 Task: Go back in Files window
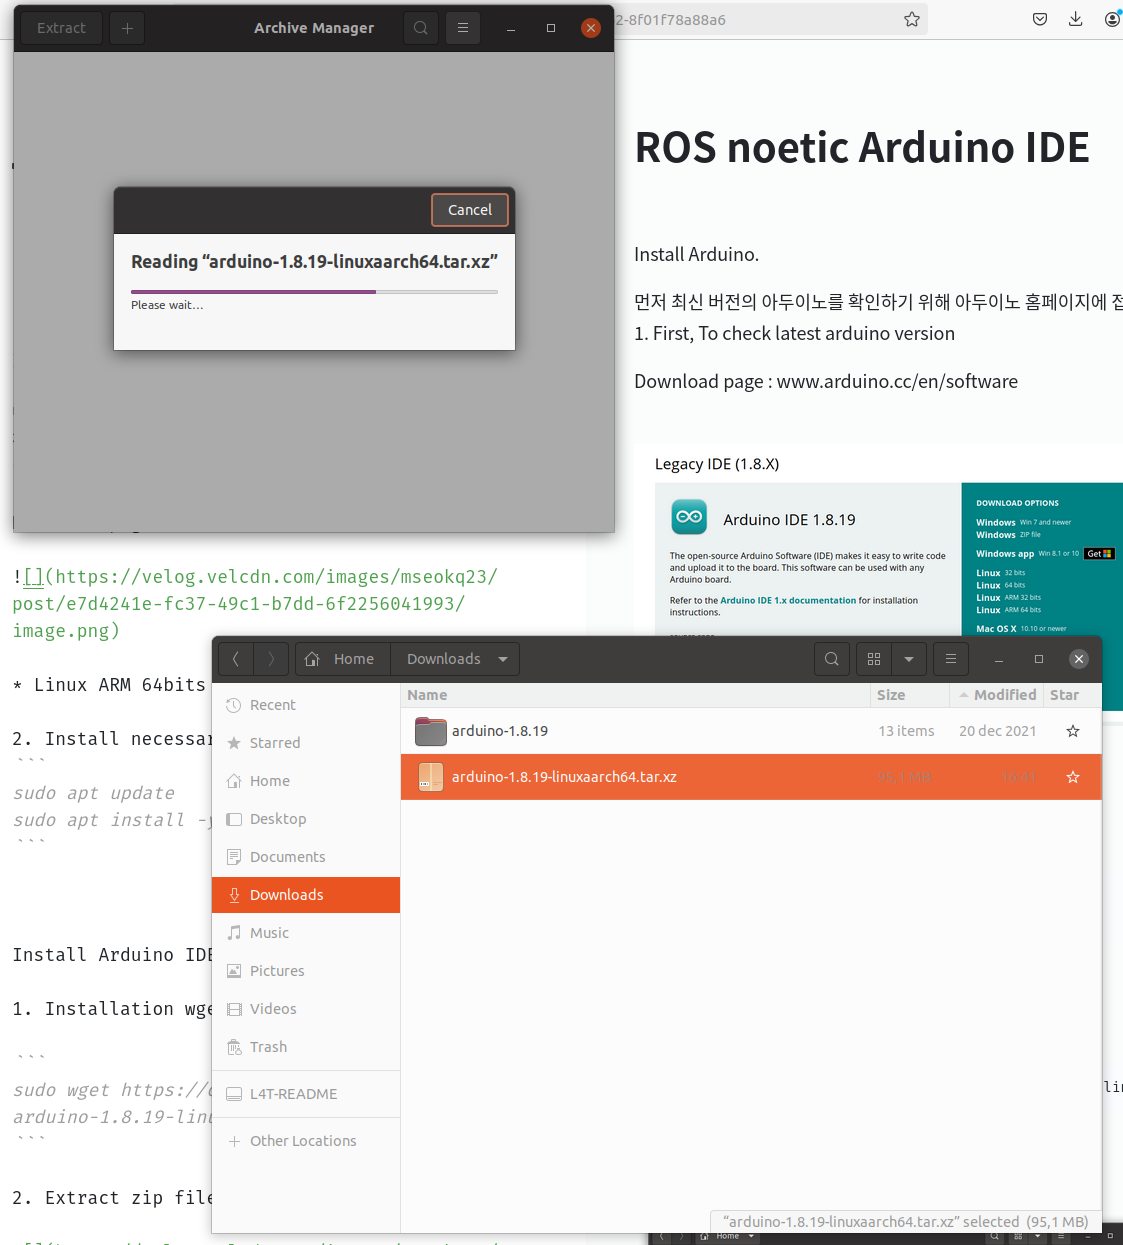click(236, 659)
